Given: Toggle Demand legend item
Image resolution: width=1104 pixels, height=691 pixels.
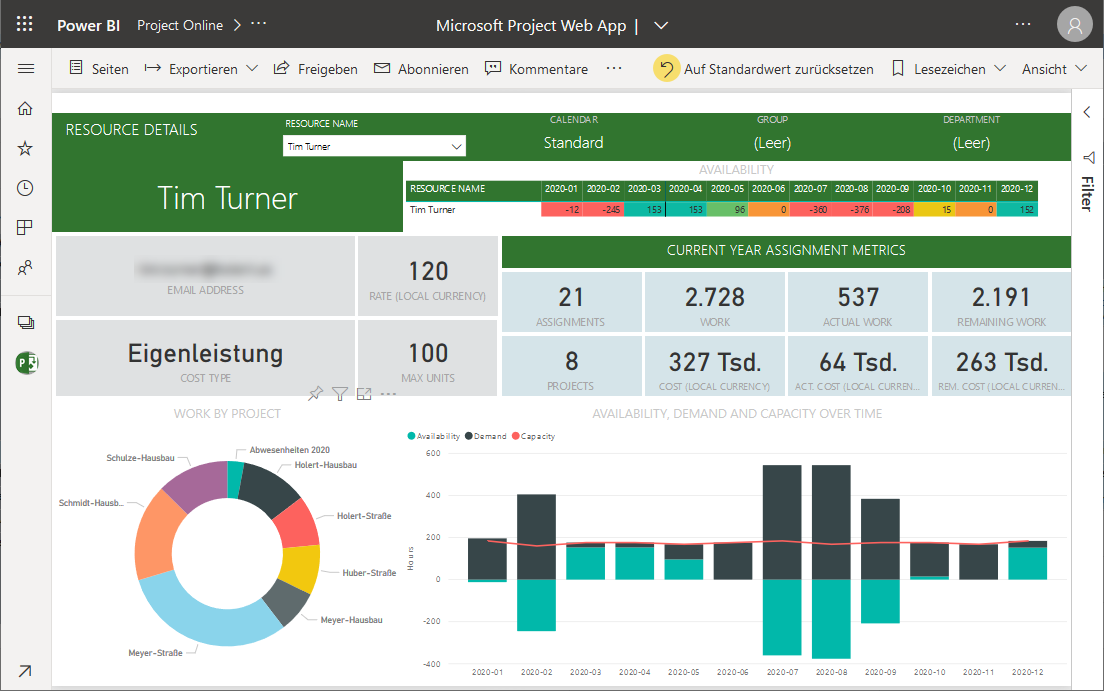Looking at the screenshot, I should click(x=486, y=436).
